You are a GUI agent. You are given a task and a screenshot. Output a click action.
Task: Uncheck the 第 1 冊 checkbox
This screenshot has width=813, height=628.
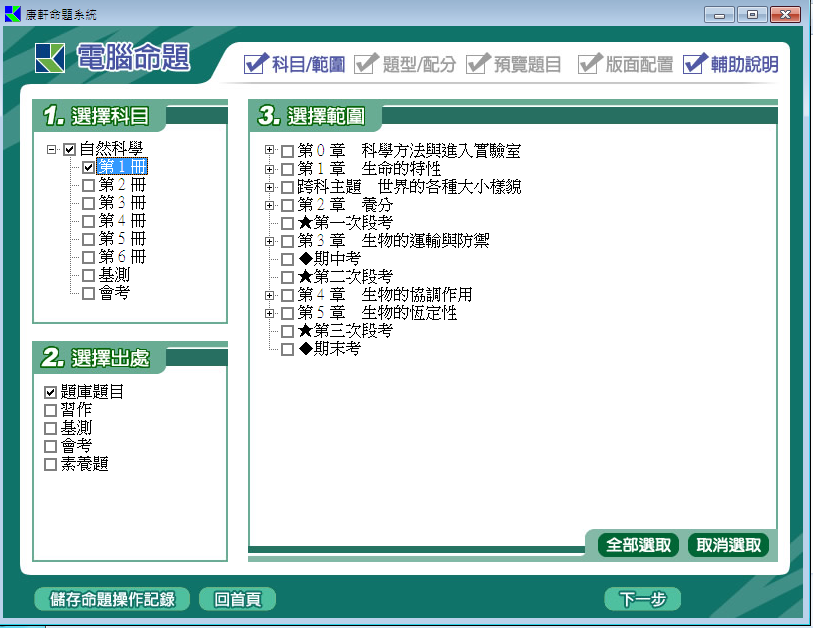[x=88, y=168]
